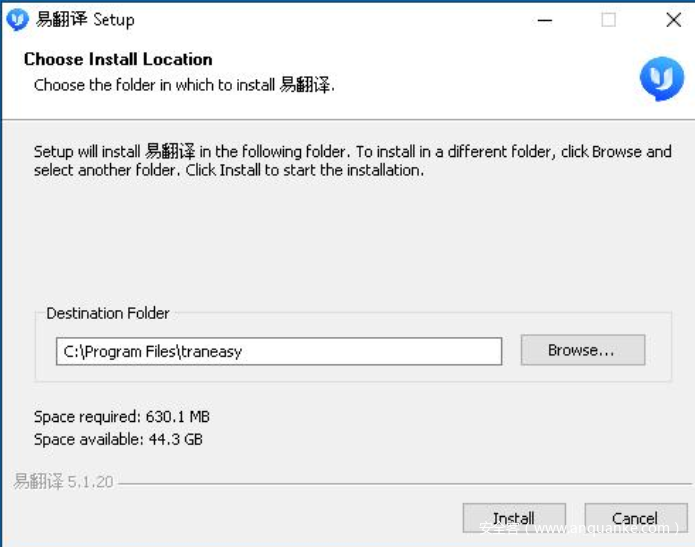
Task: Close the Setup window
Action: point(673,20)
